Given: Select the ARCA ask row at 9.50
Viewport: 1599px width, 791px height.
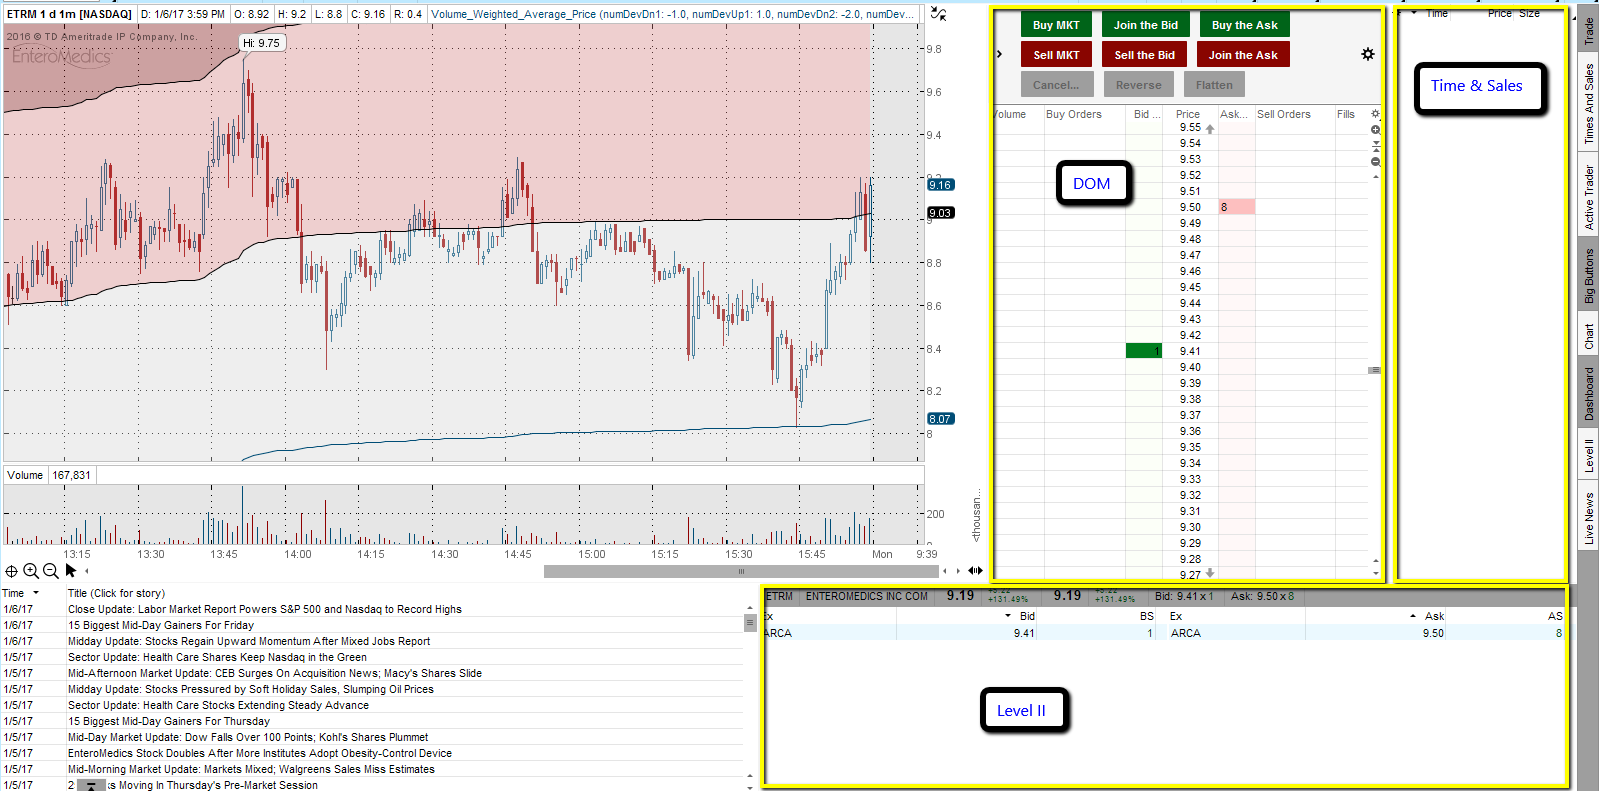Looking at the screenshot, I should 1366,633.
